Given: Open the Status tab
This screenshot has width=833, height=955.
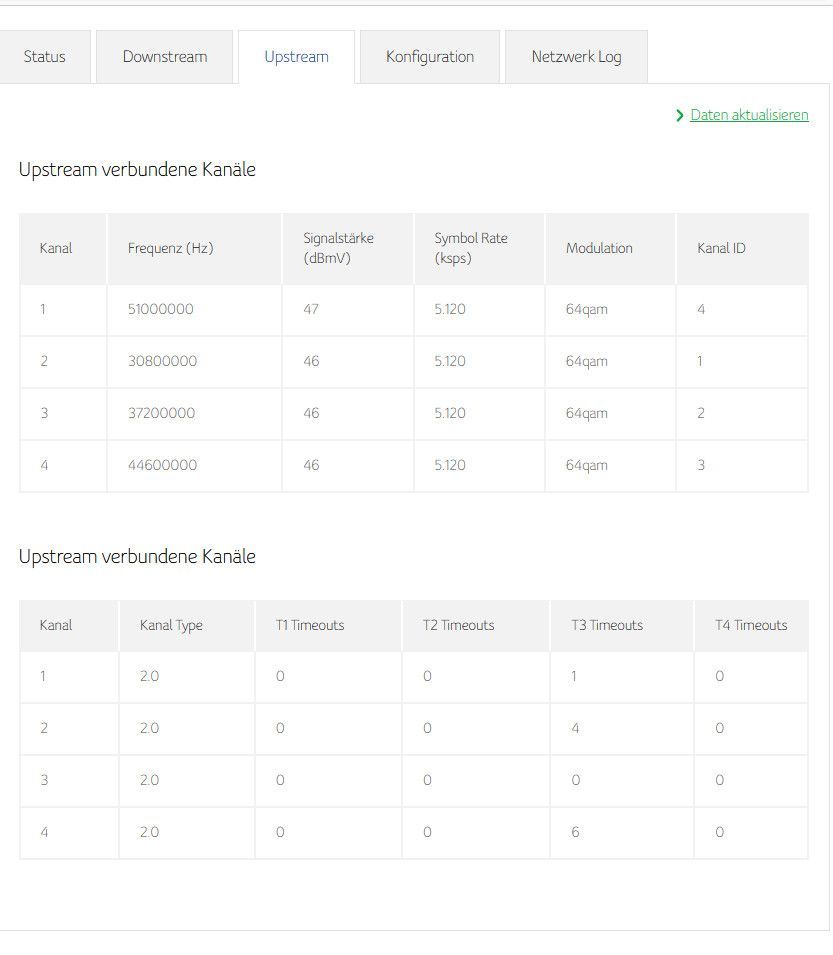Looking at the screenshot, I should pos(45,57).
